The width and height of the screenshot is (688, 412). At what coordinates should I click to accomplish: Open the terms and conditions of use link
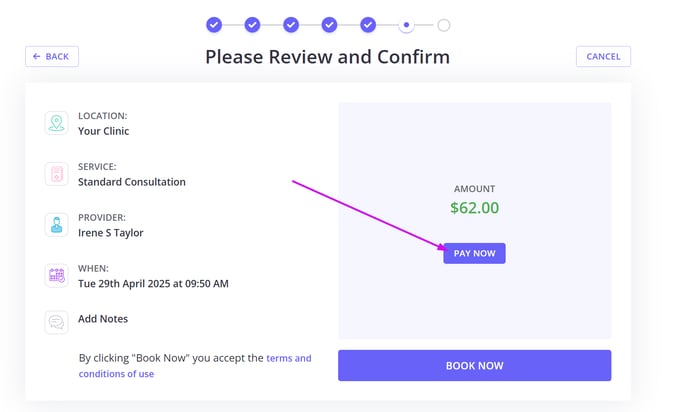pos(195,366)
